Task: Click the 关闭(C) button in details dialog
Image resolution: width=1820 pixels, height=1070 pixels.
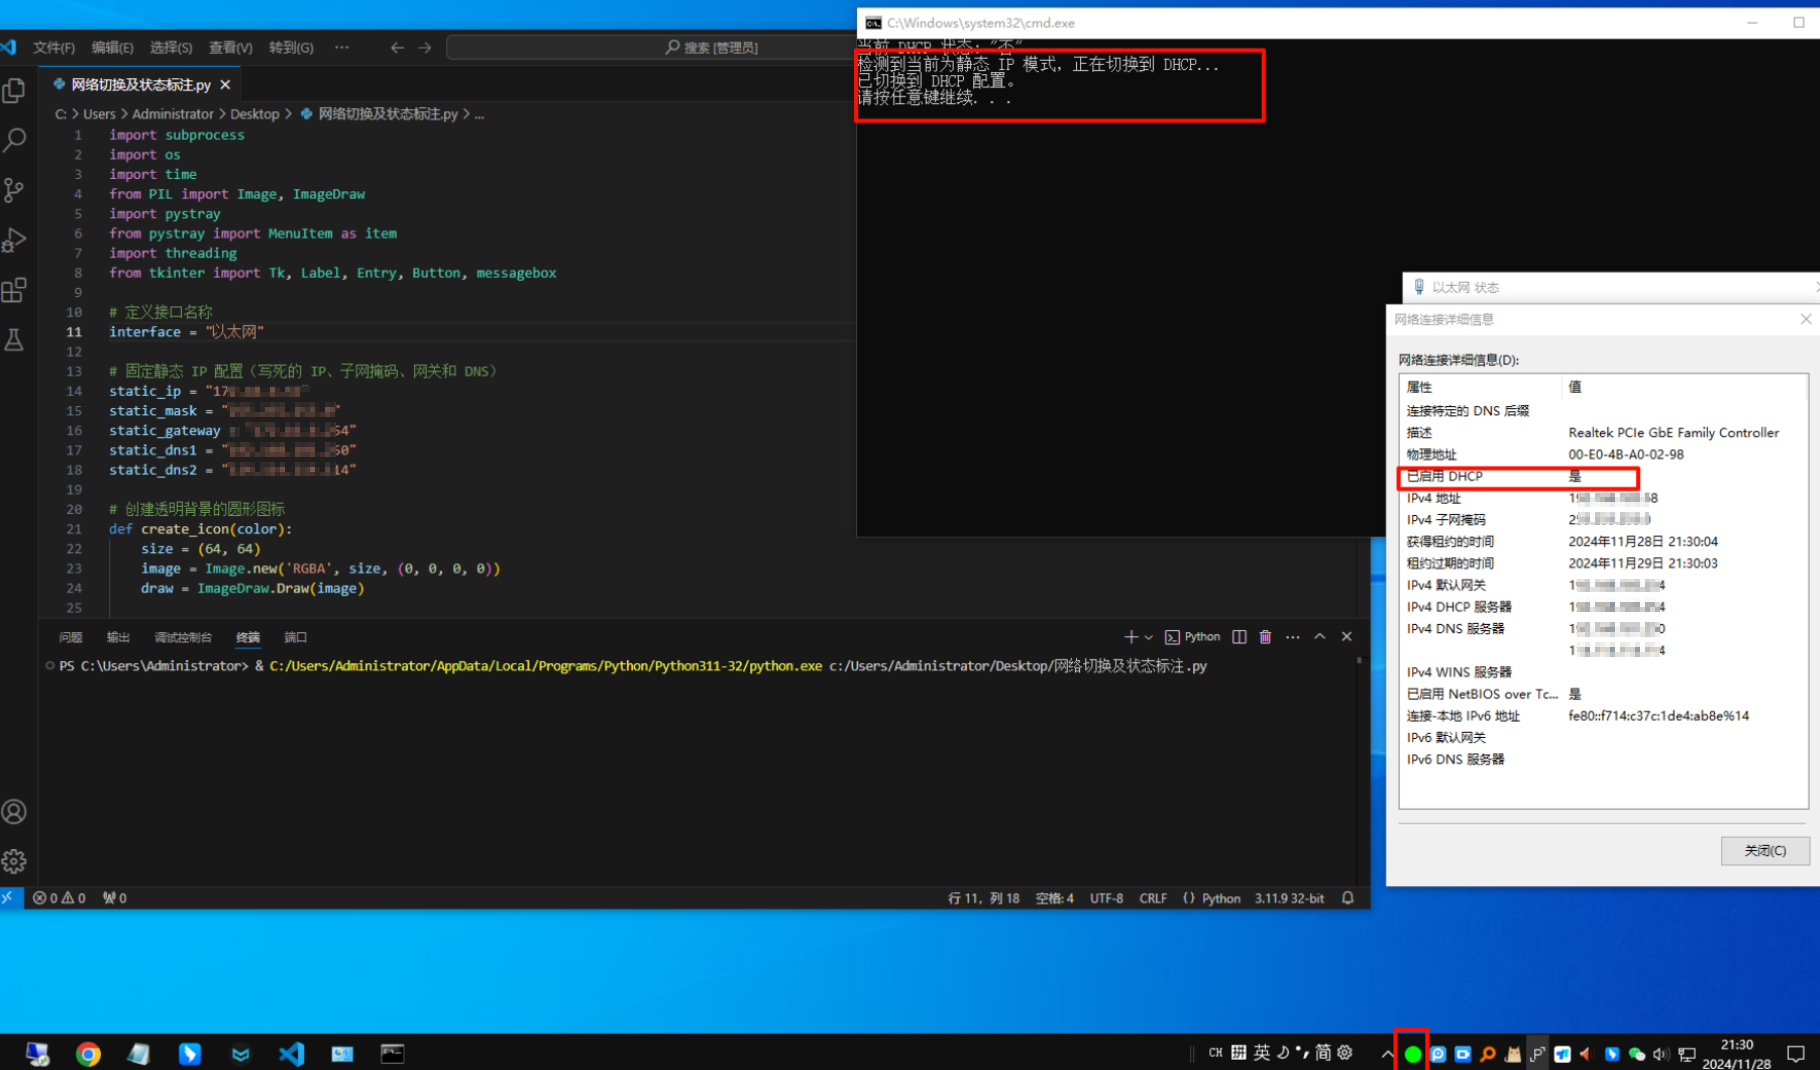Action: click(x=1765, y=850)
